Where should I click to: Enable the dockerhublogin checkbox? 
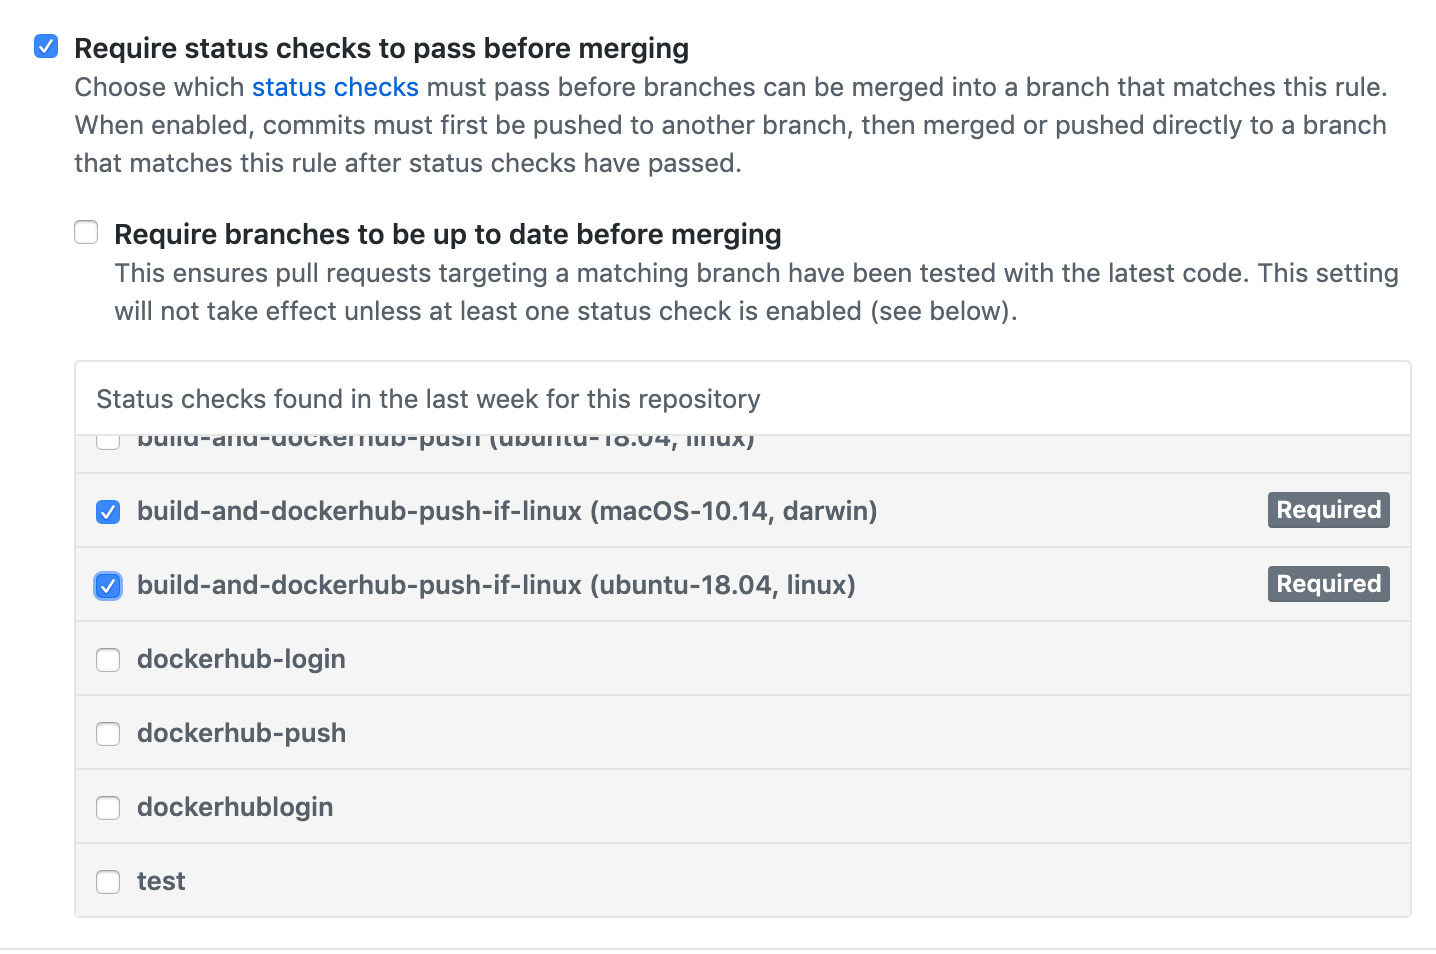click(108, 808)
